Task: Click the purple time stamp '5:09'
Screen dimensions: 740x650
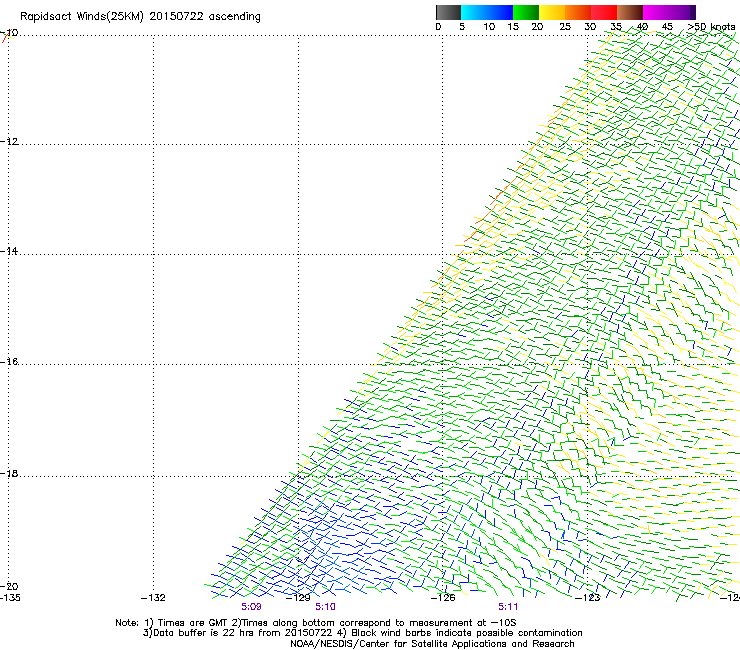Action: tap(251, 607)
